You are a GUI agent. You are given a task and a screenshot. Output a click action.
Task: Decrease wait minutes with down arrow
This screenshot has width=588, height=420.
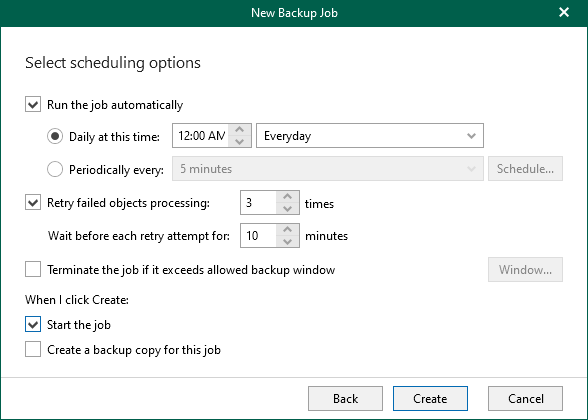pos(288,242)
